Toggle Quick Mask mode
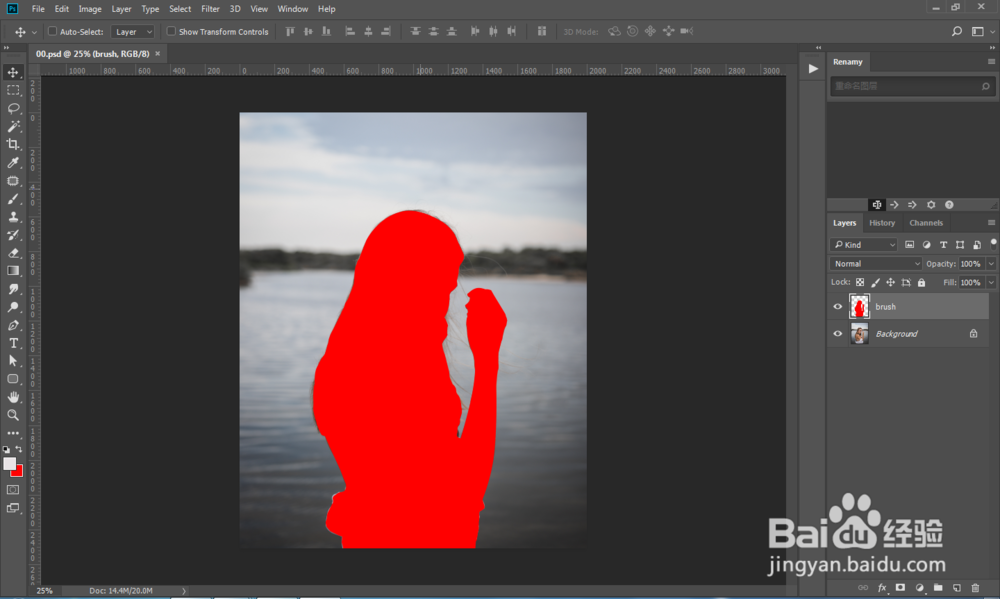This screenshot has height=599, width=1000. pos(13,489)
